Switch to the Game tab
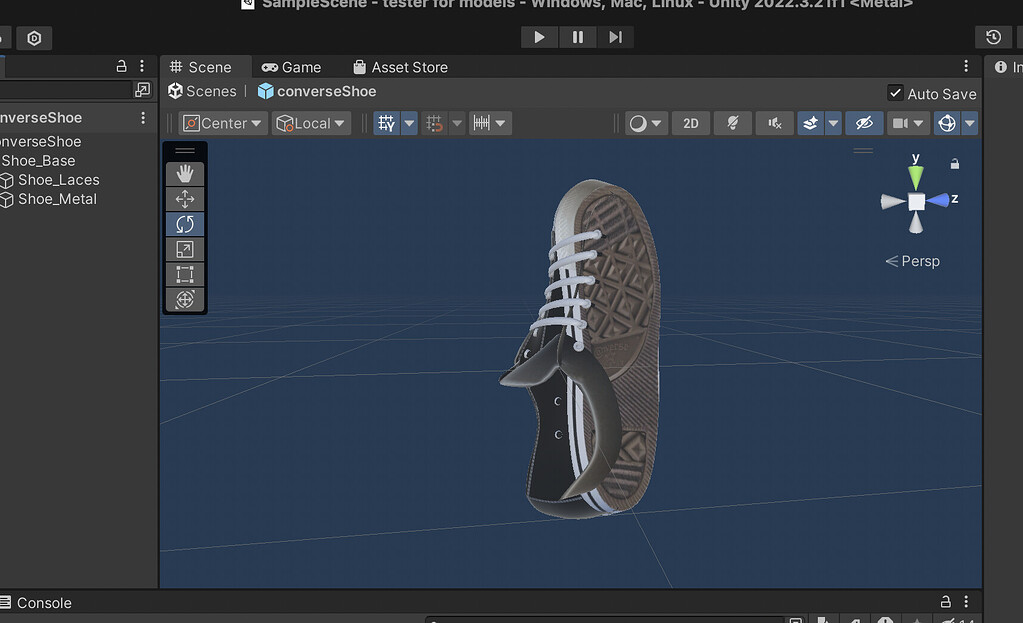This screenshot has height=623, width=1023. (293, 67)
